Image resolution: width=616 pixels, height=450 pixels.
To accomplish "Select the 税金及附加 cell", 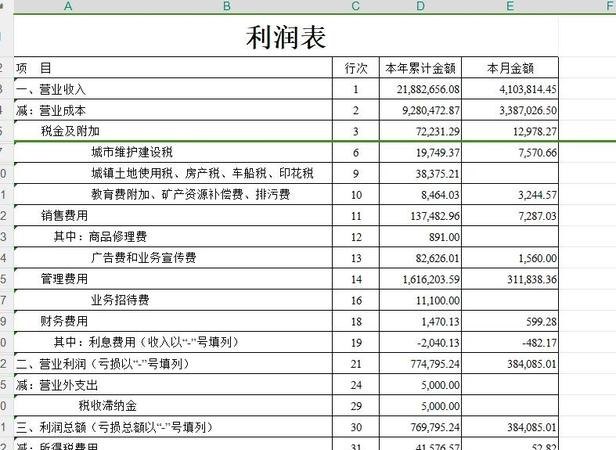I will [x=173, y=131].
